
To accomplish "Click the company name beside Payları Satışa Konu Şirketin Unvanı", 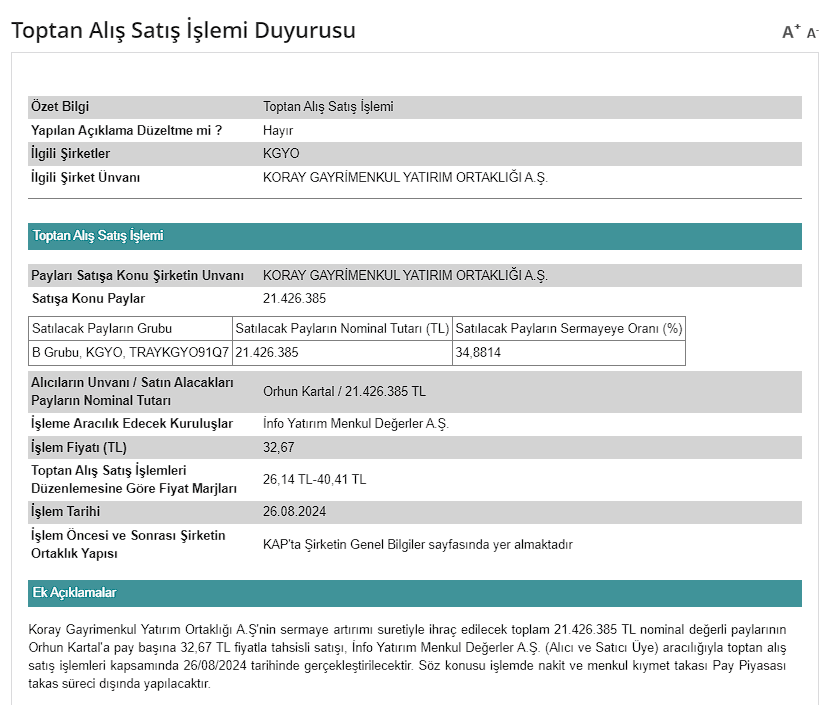I will coord(405,275).
